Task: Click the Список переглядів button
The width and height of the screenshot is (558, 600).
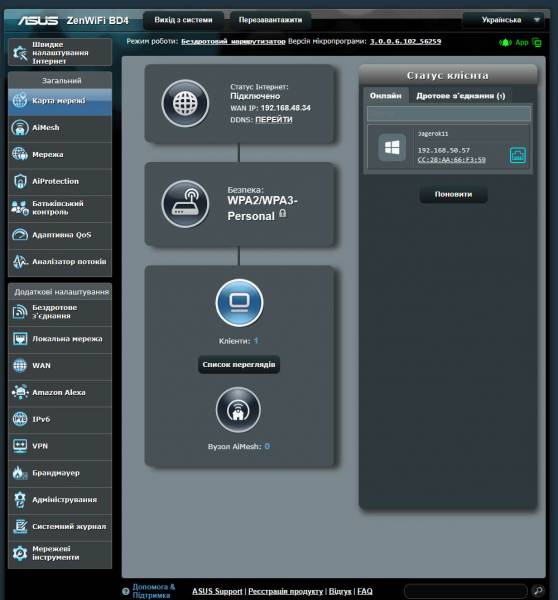Action: (239, 365)
